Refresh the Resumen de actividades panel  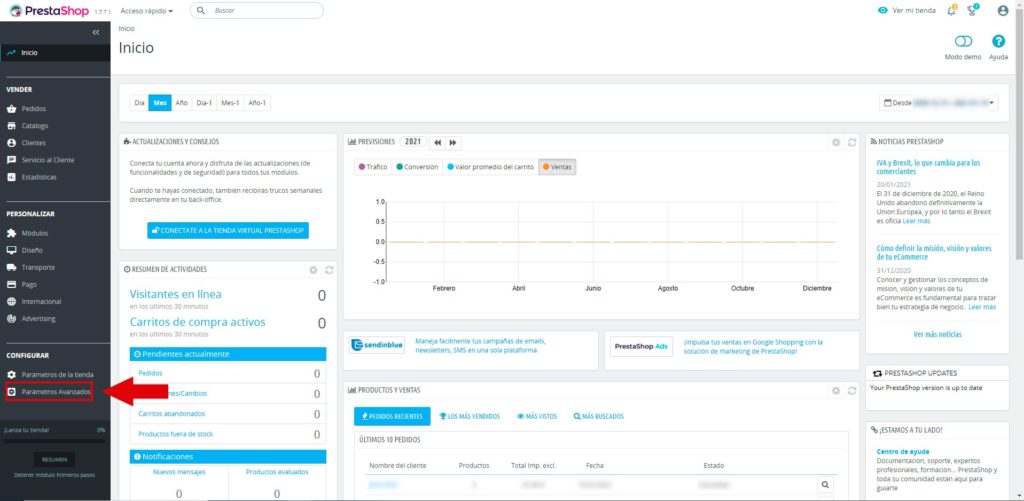(329, 270)
